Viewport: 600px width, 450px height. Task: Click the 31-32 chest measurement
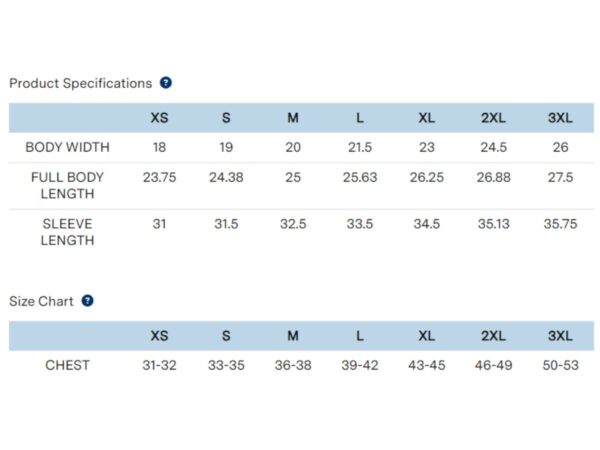159,365
